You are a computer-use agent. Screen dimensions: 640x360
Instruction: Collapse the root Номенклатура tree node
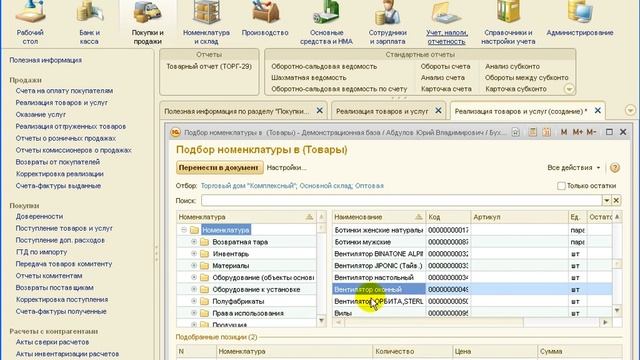184,230
